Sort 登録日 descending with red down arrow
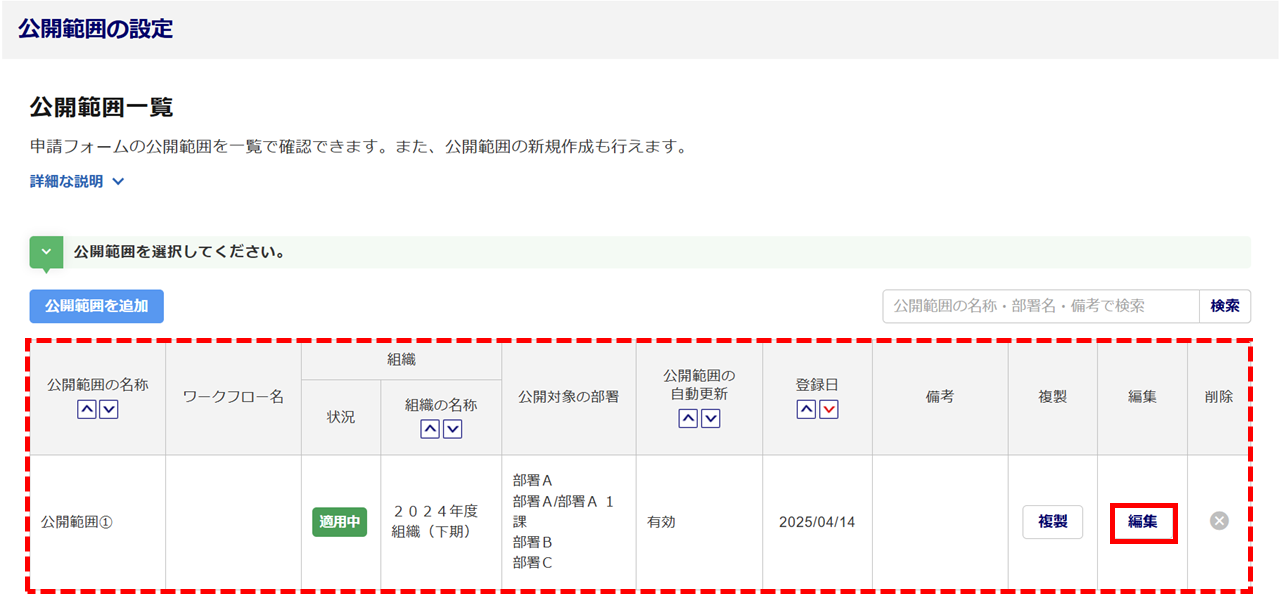 click(828, 410)
